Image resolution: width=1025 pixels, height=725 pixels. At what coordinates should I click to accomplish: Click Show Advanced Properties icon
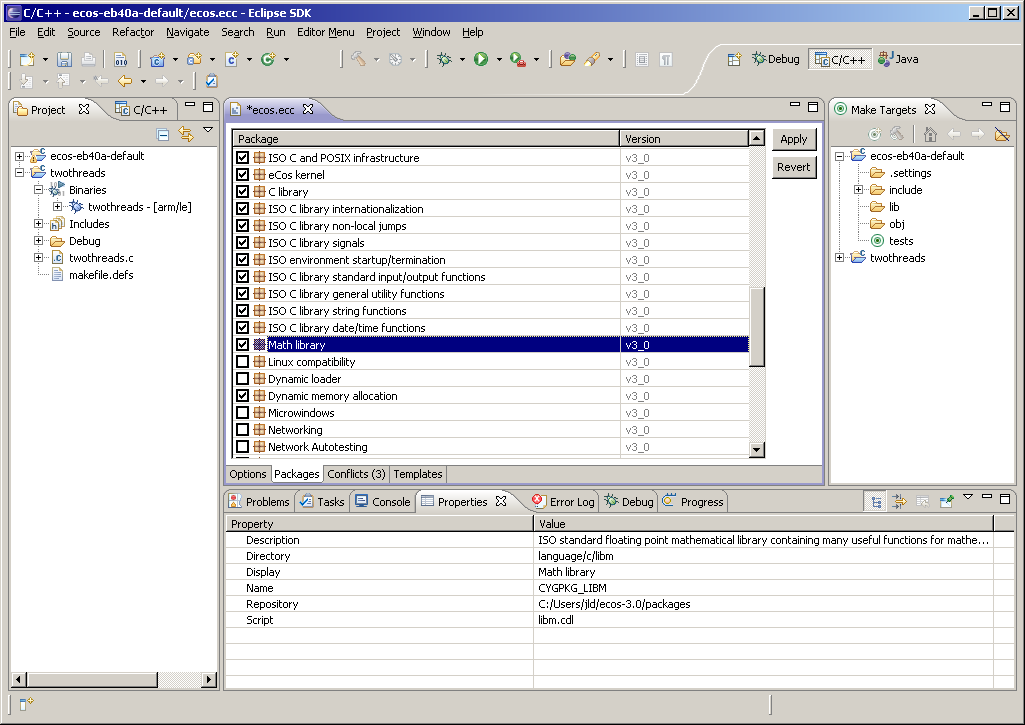899,502
